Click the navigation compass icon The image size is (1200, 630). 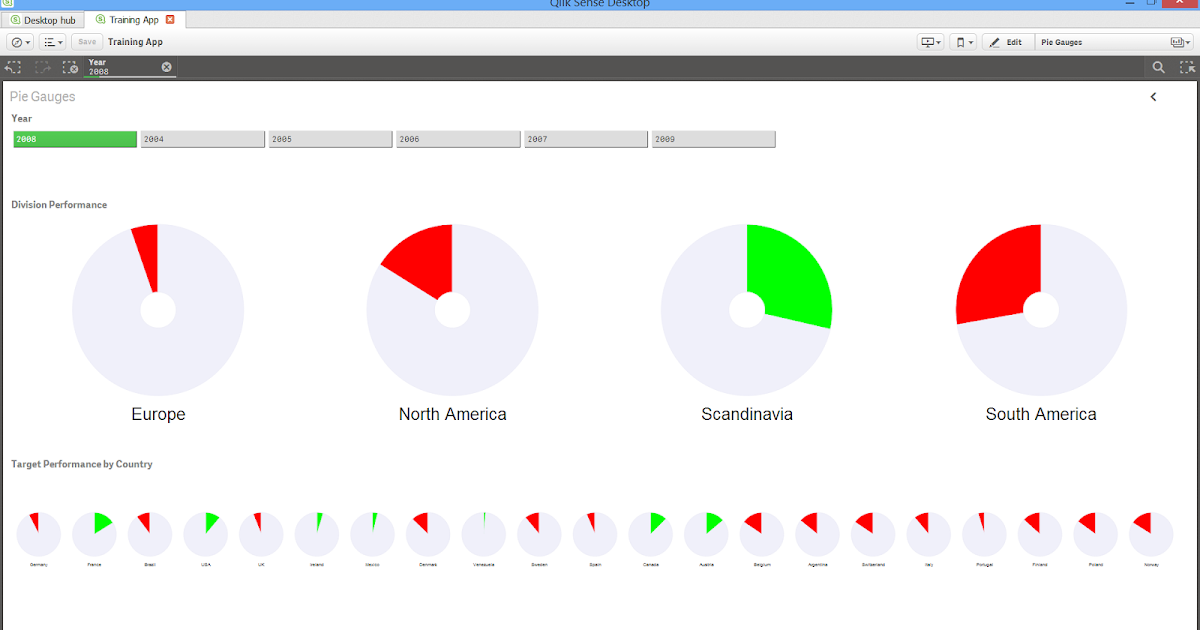point(18,41)
